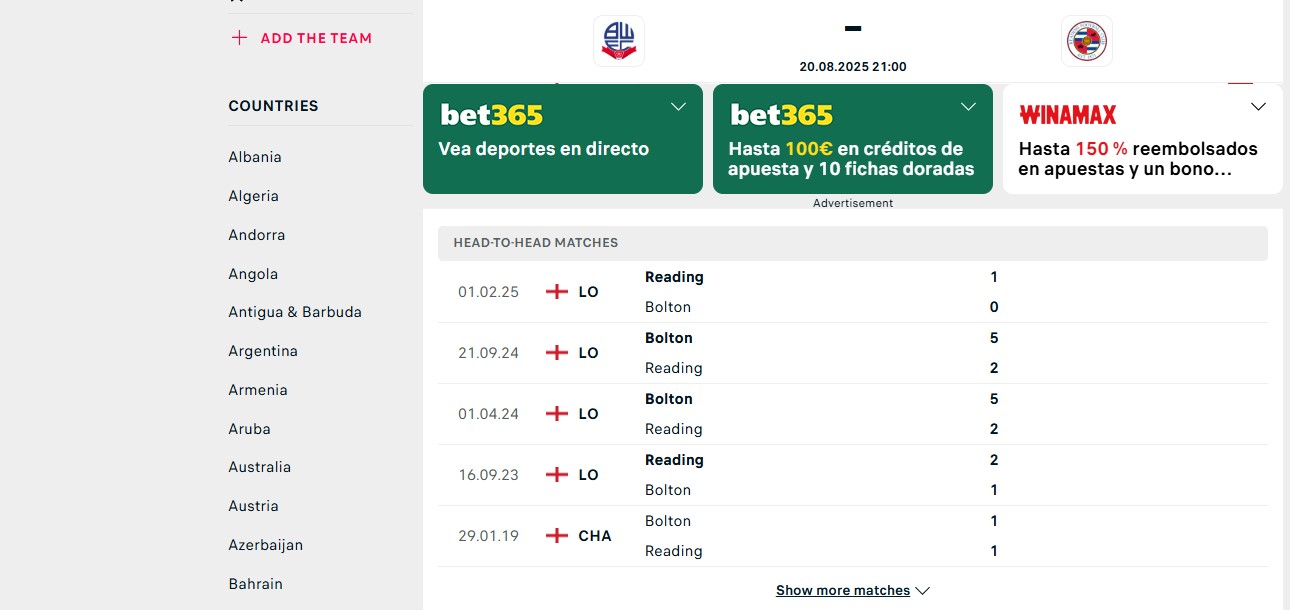
Task: Click the Bolton Wanderers club crest
Action: point(619,41)
